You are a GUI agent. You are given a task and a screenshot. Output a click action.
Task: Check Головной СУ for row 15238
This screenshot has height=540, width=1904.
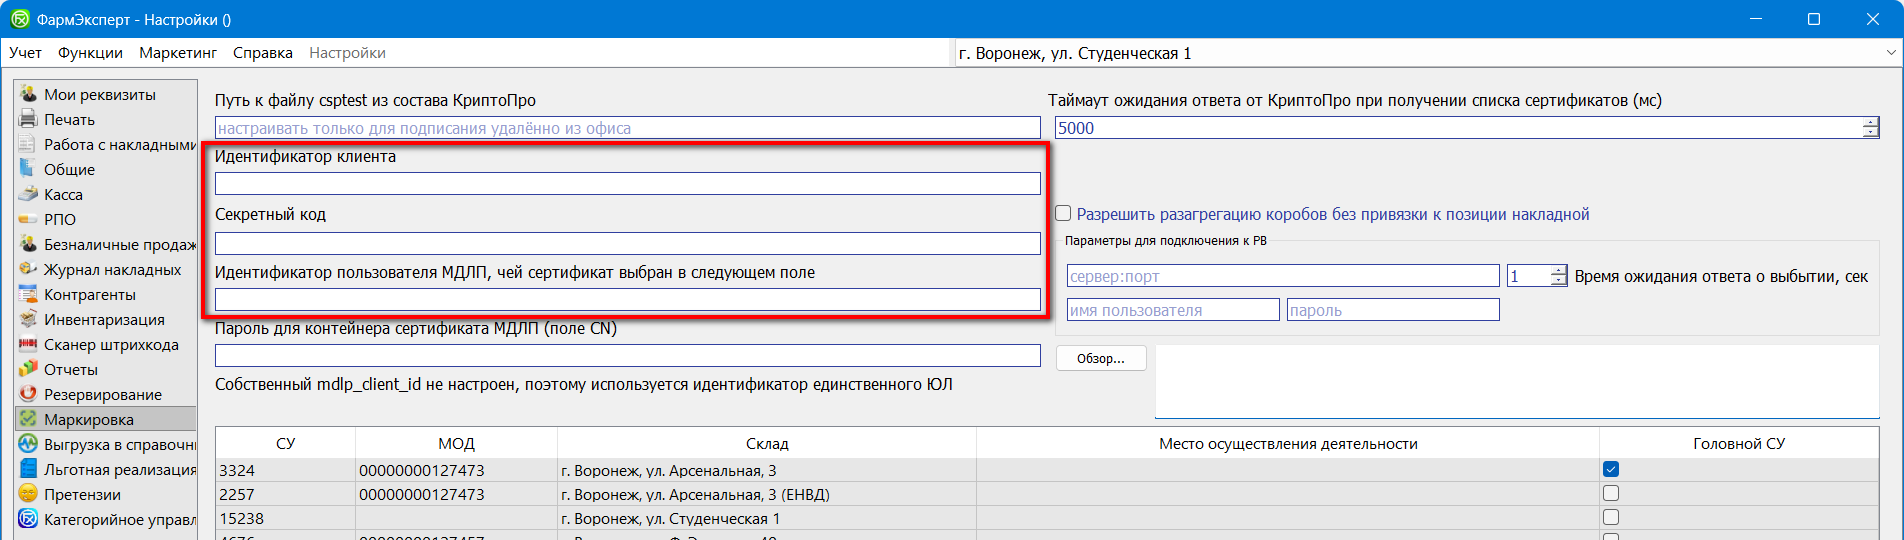pos(1610,517)
